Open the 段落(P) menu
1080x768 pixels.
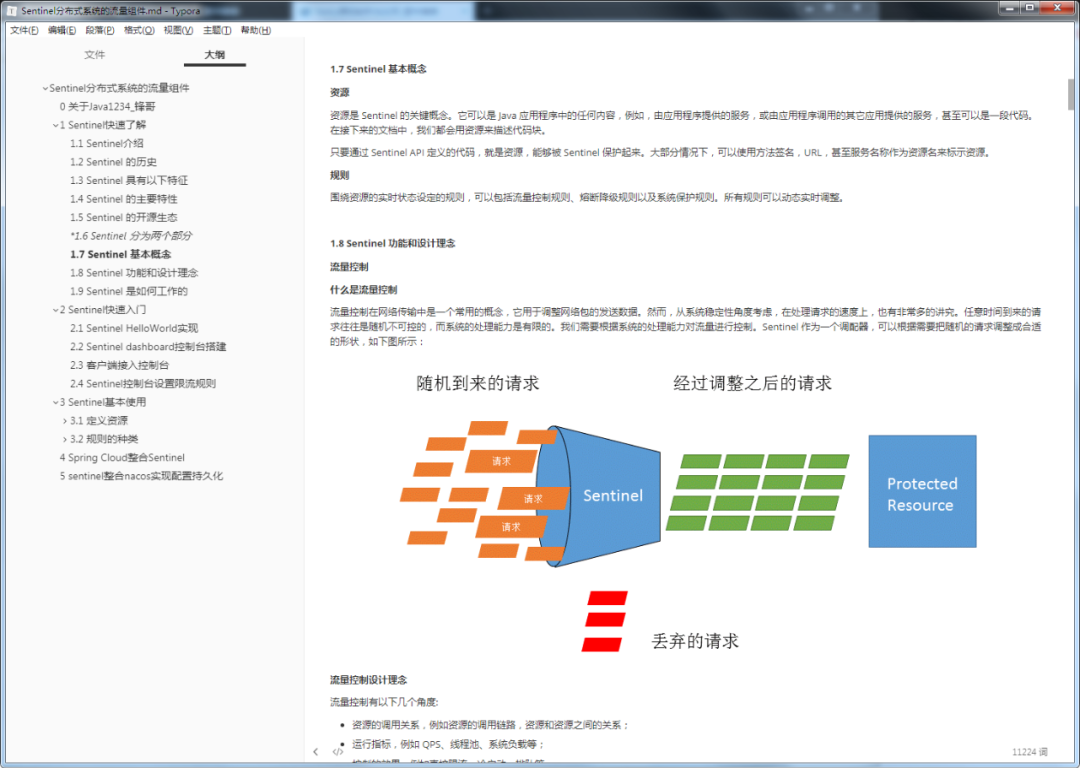(100, 30)
